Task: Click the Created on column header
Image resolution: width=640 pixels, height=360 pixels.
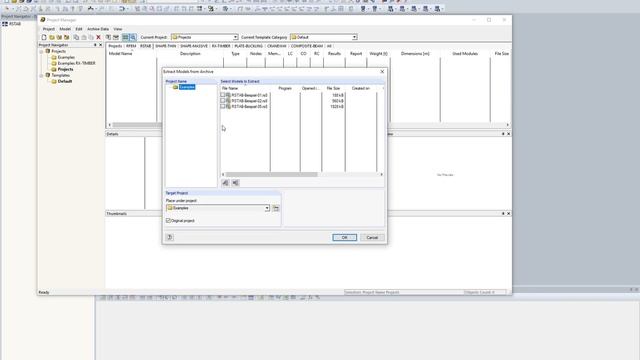Action: 361,88
